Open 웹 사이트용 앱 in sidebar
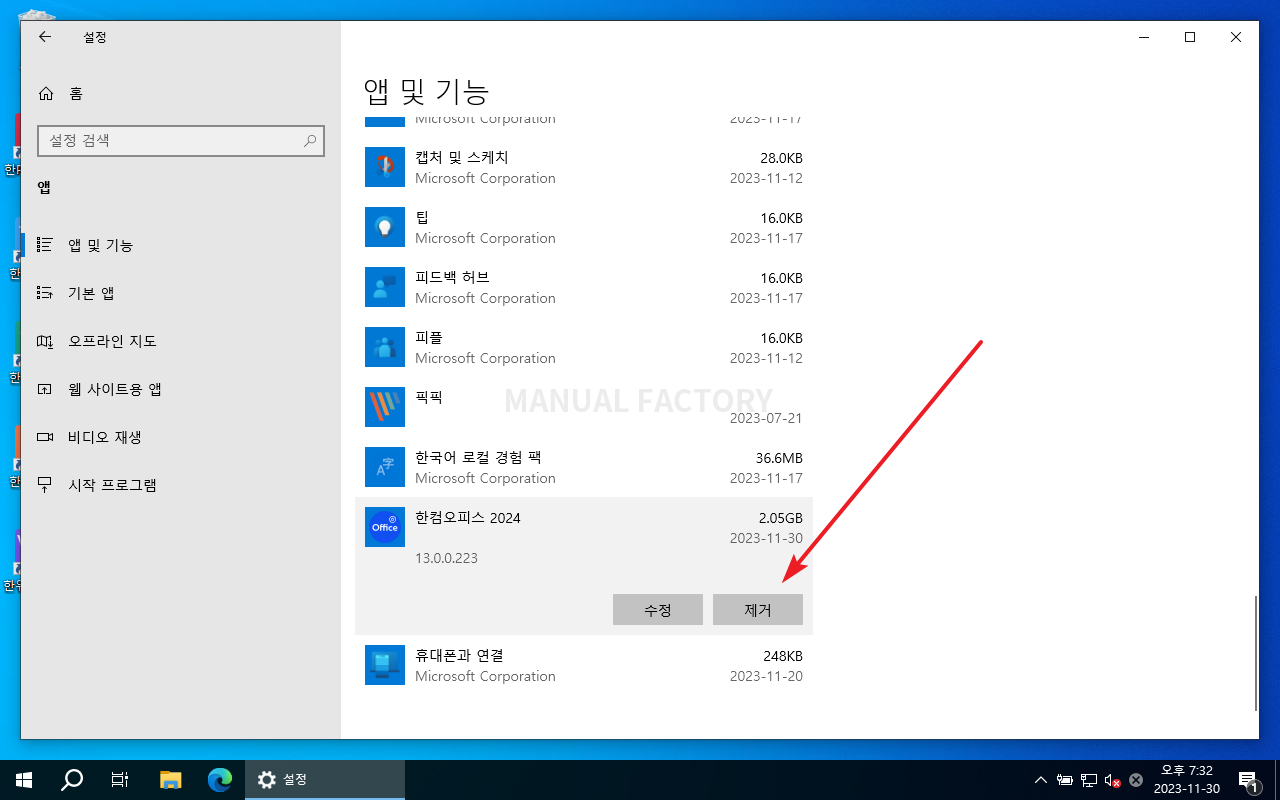This screenshot has height=800, width=1280. pos(180,389)
